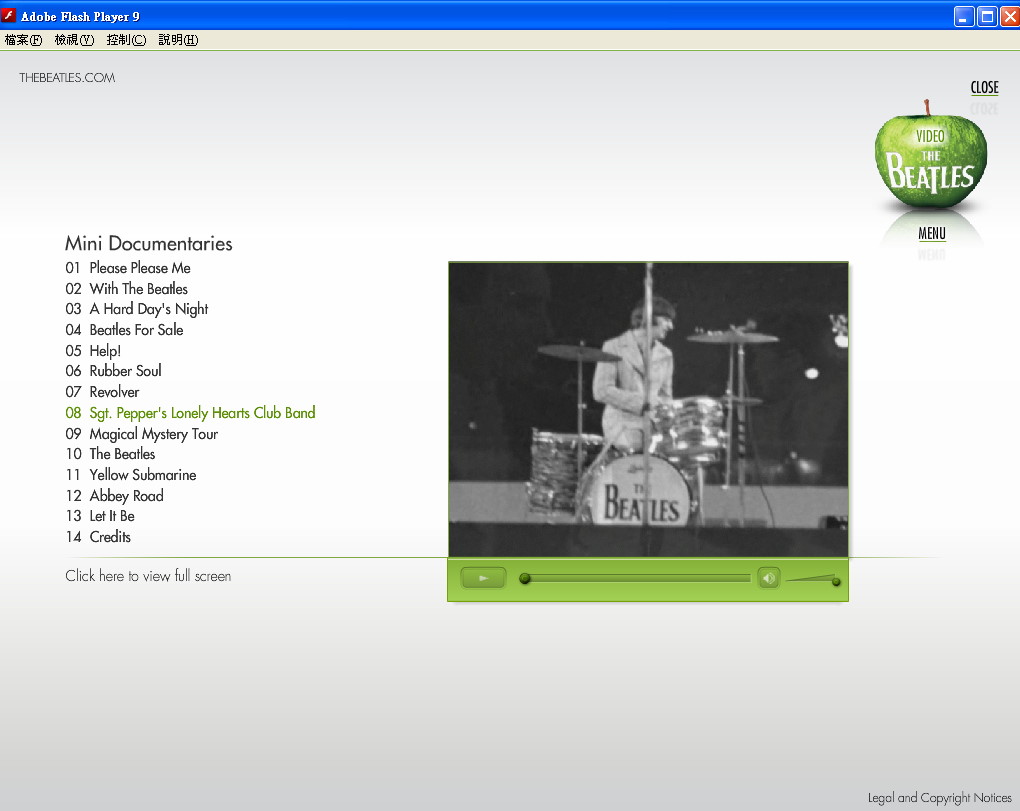Screen dimensions: 1020x811
Task: Open Legal and Copyright Notices
Action: point(939,797)
